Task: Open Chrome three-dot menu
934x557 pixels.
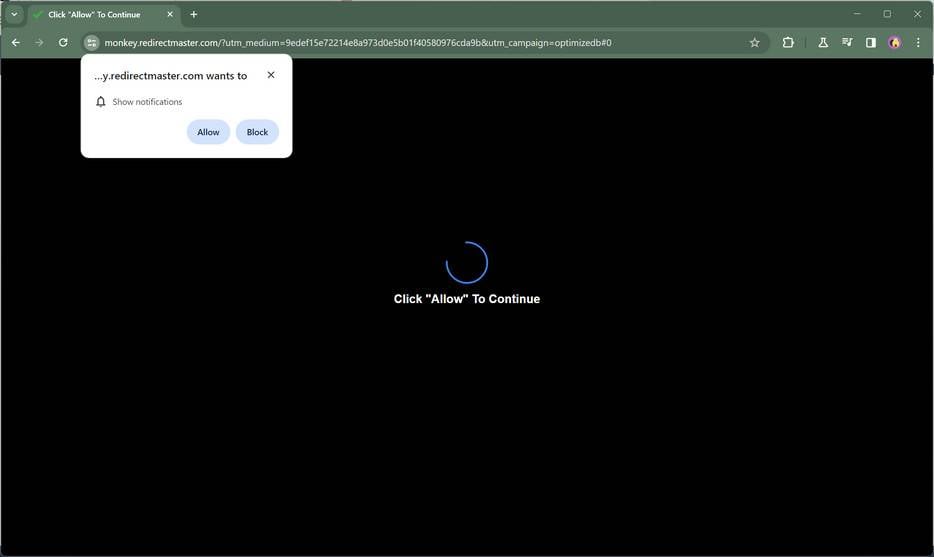Action: coord(918,42)
